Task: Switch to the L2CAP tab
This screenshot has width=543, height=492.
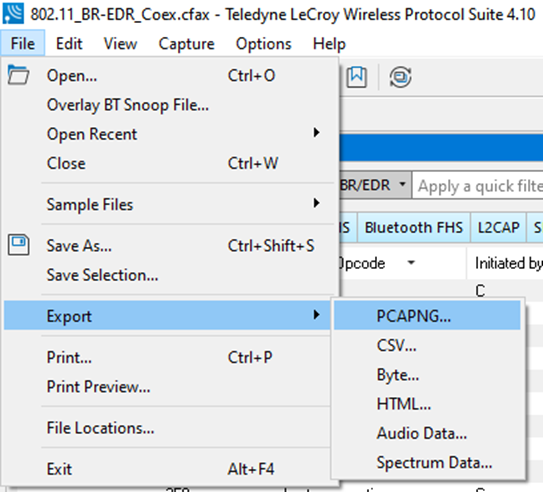Action: tap(498, 227)
